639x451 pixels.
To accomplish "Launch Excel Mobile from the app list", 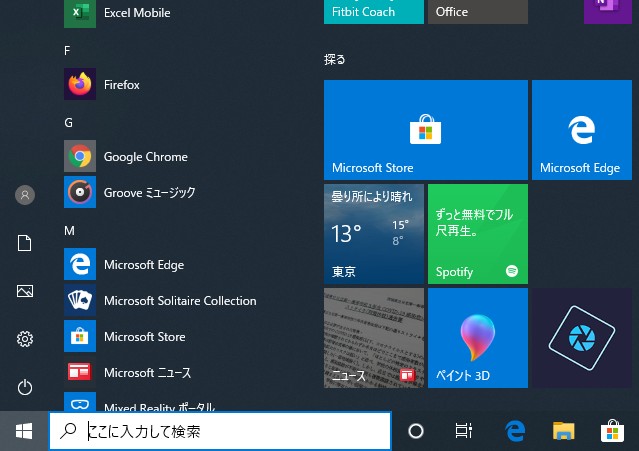I will pyautogui.click(x=136, y=13).
